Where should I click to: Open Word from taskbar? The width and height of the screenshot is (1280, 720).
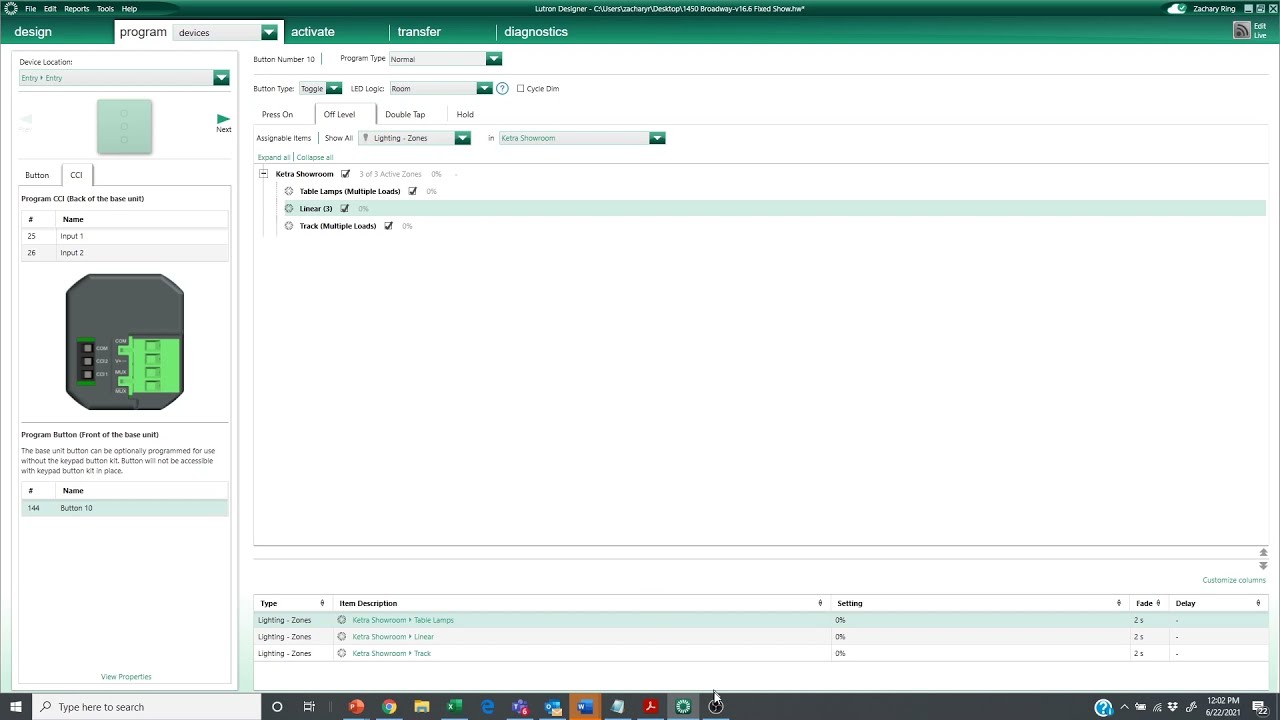[585, 707]
